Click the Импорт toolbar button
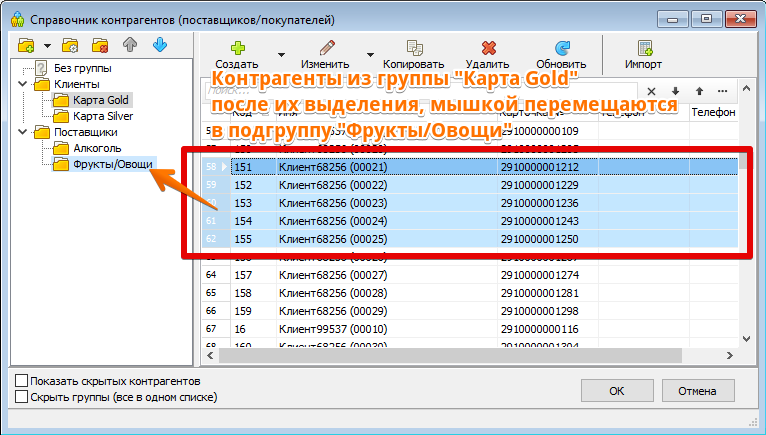The image size is (766, 435). [x=644, y=55]
